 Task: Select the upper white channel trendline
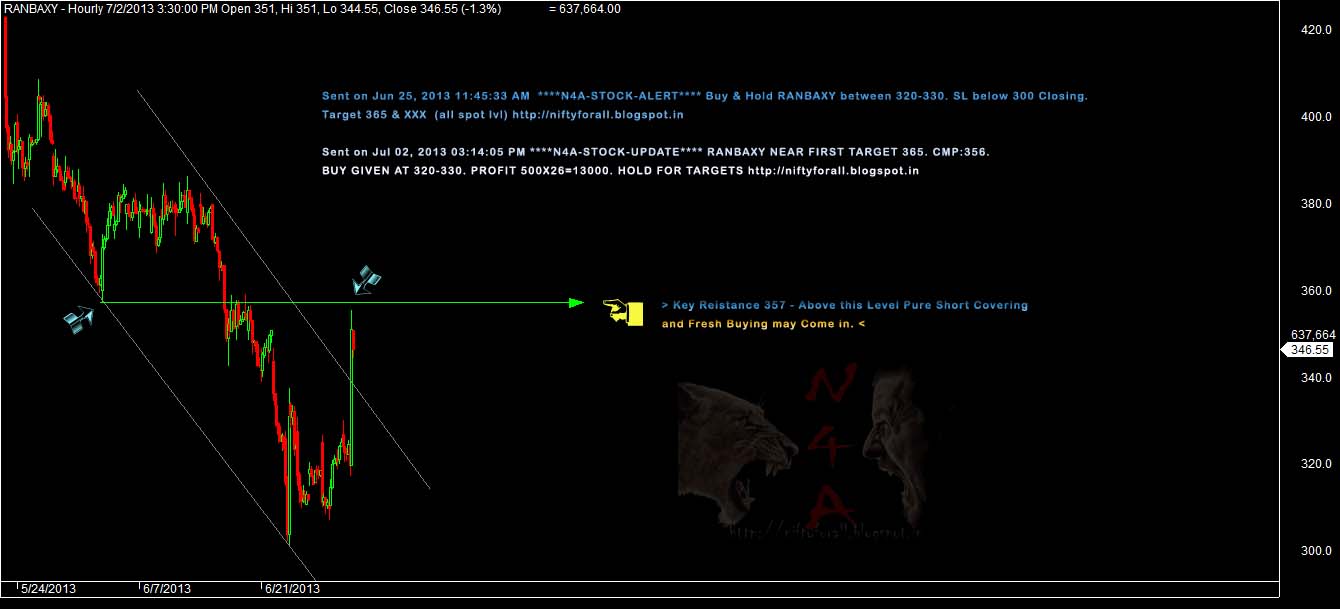283,289
